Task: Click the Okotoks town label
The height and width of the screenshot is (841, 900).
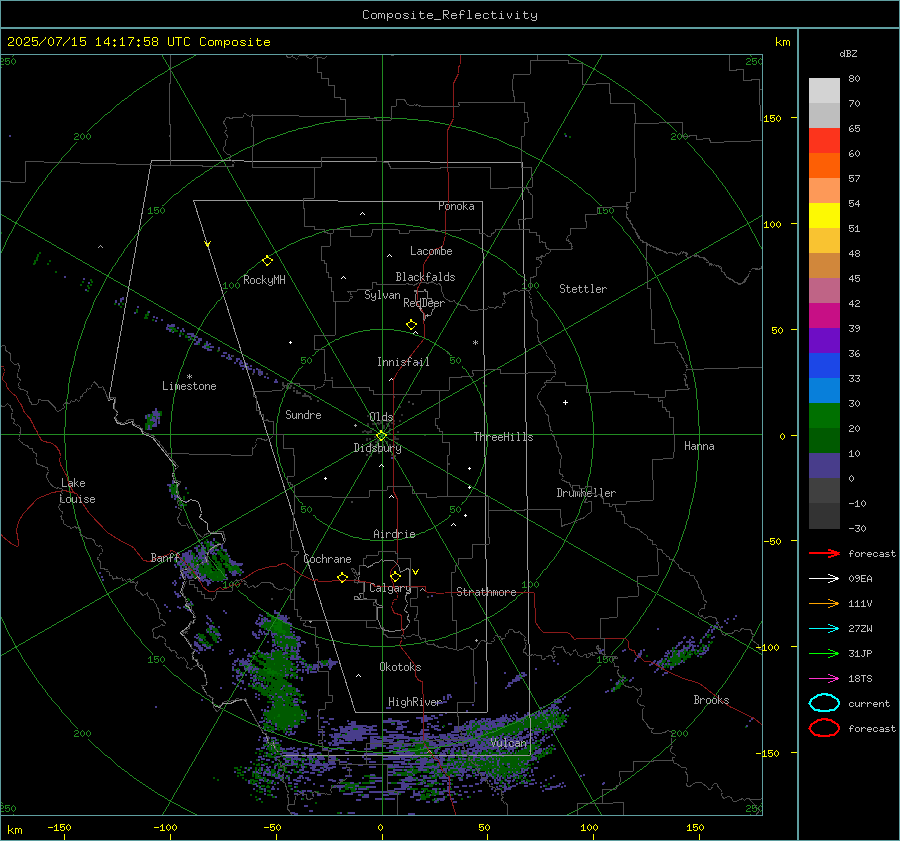Action: [x=400, y=667]
